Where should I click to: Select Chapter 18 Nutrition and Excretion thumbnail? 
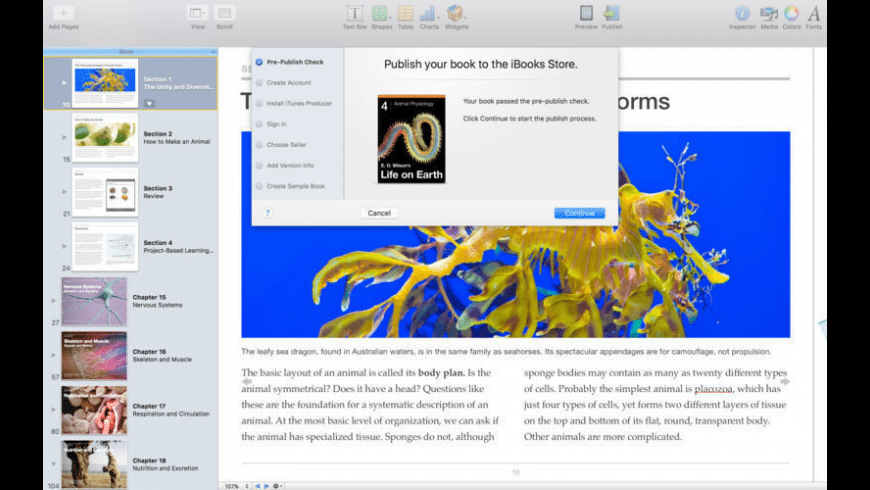tap(94, 464)
